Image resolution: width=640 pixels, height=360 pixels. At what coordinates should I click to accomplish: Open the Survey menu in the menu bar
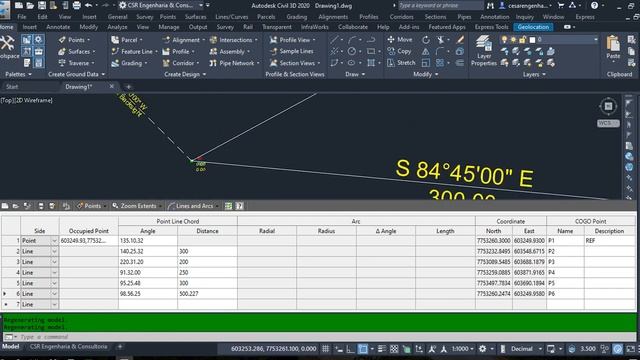144,17
